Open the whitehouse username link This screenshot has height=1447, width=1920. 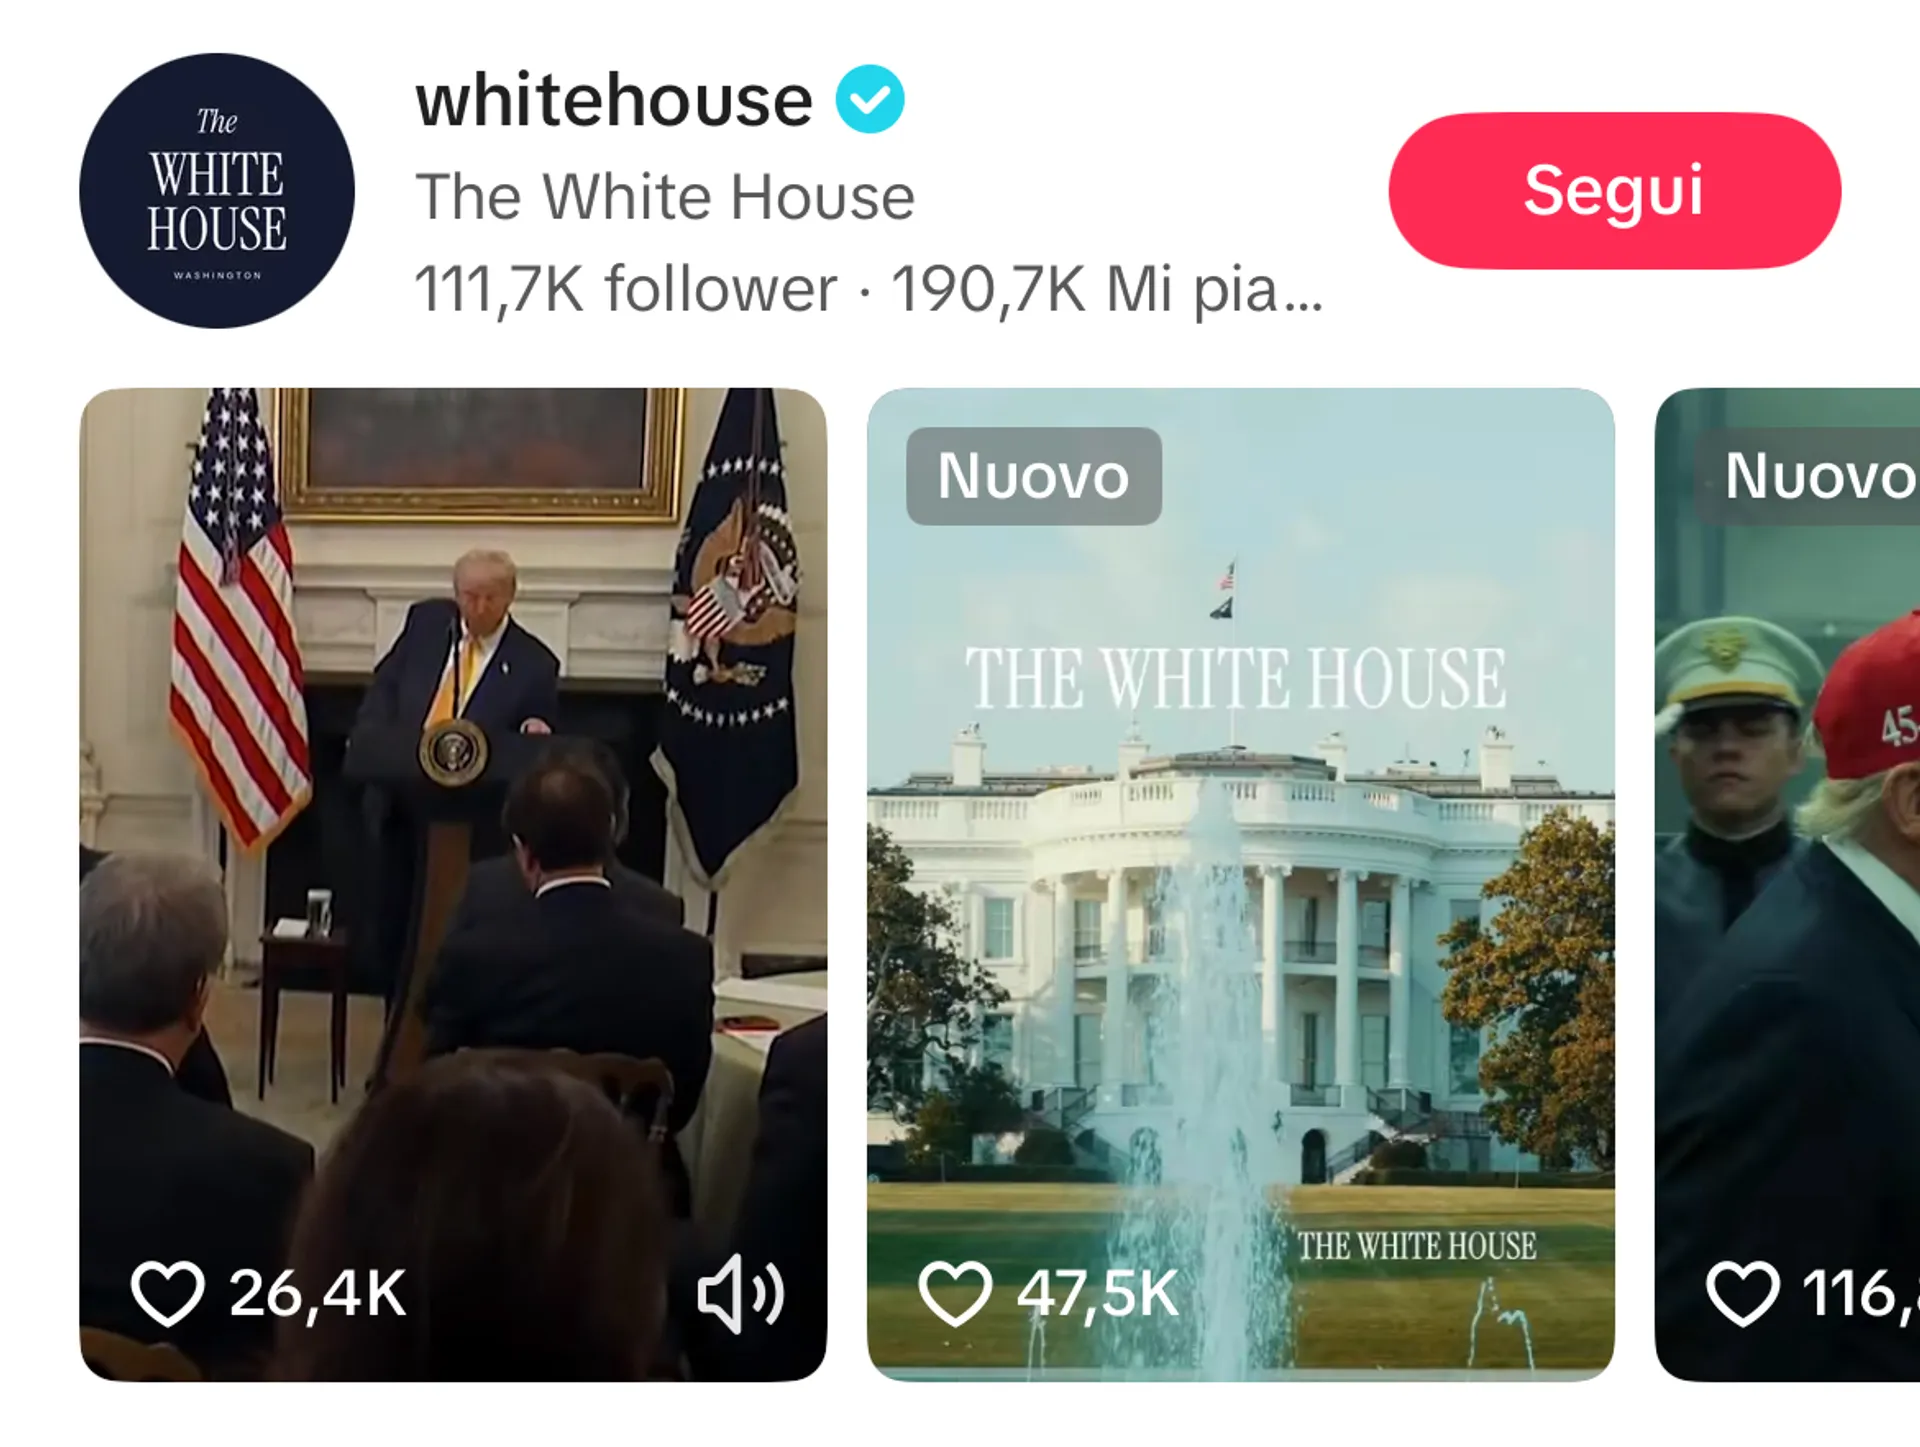point(614,100)
